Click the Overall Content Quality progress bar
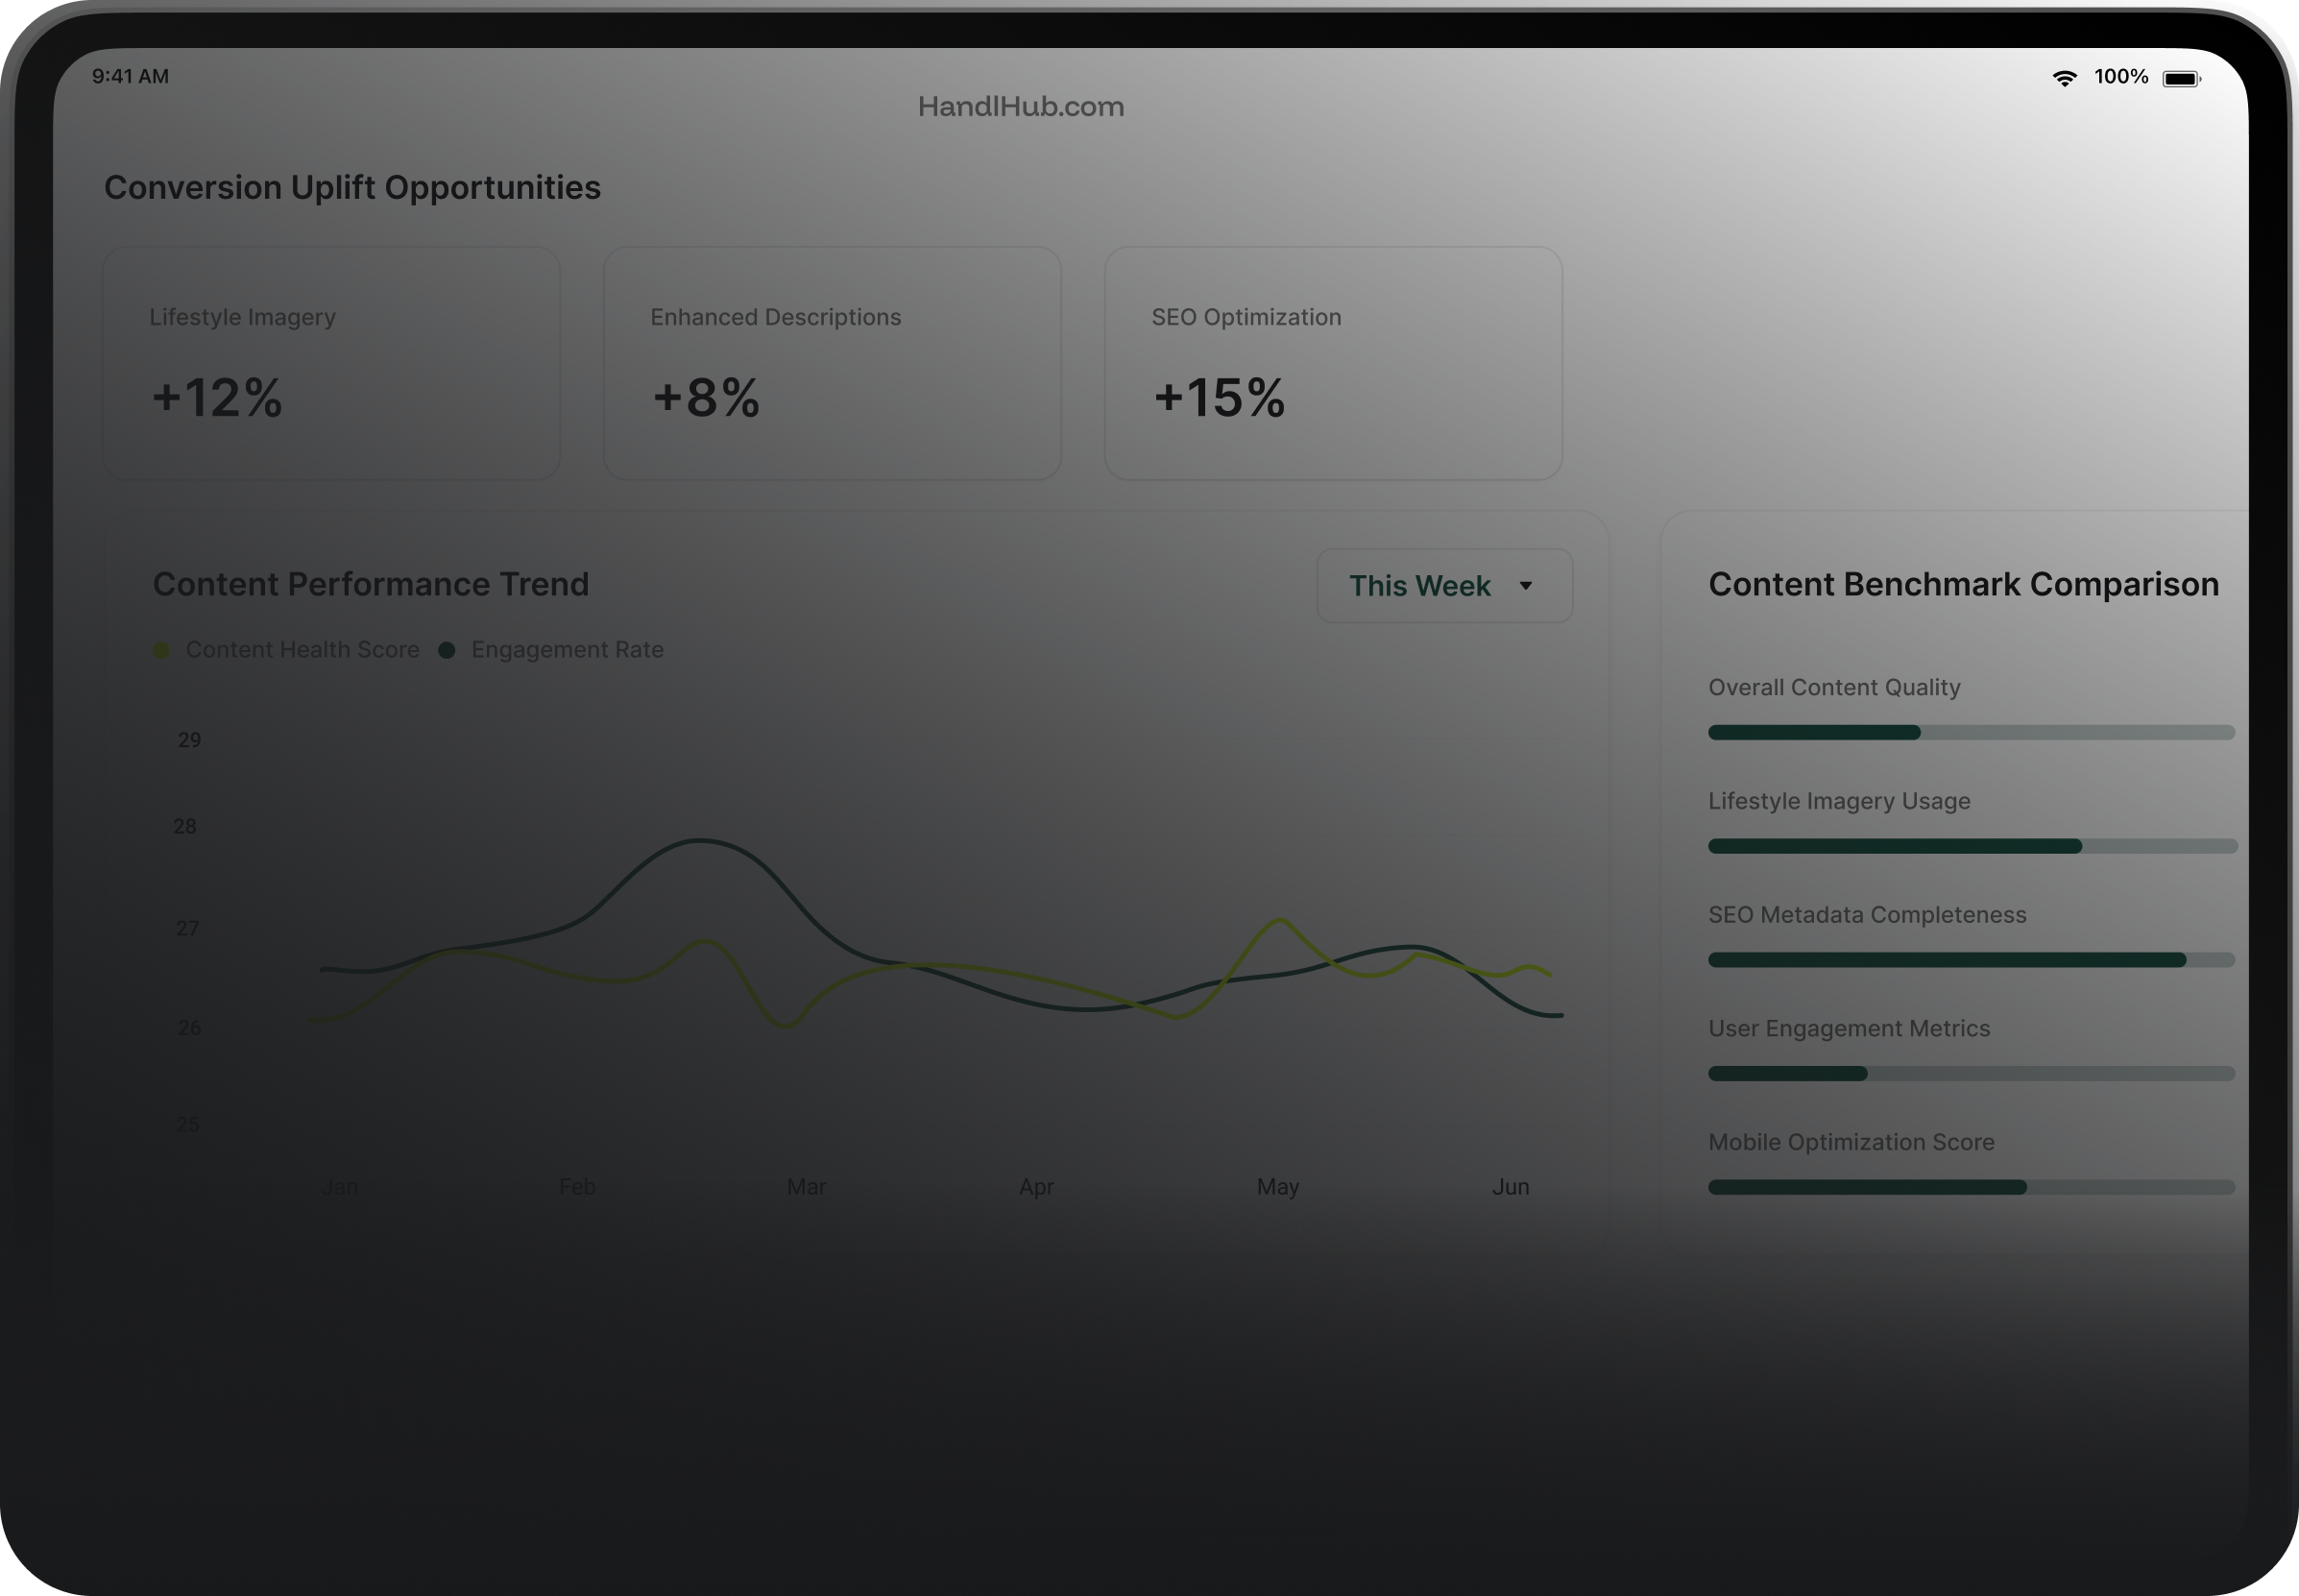The width and height of the screenshot is (2299, 1596). [x=1971, y=732]
